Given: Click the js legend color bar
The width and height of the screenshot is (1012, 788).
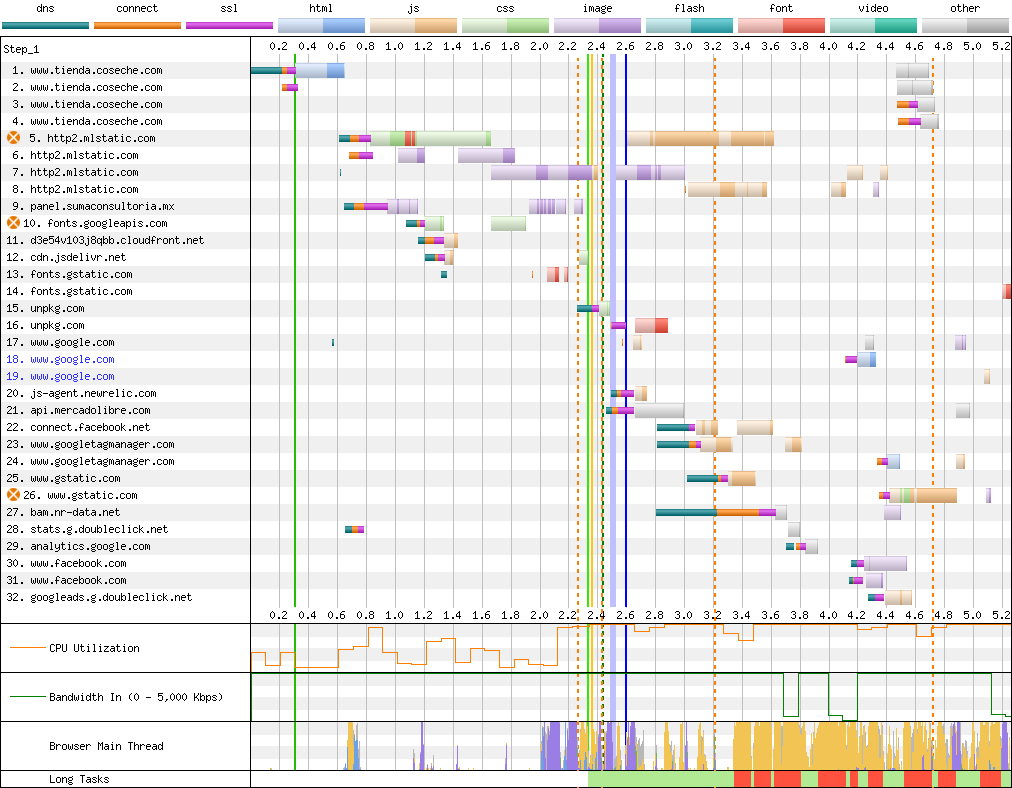Looking at the screenshot, I should (x=413, y=25).
